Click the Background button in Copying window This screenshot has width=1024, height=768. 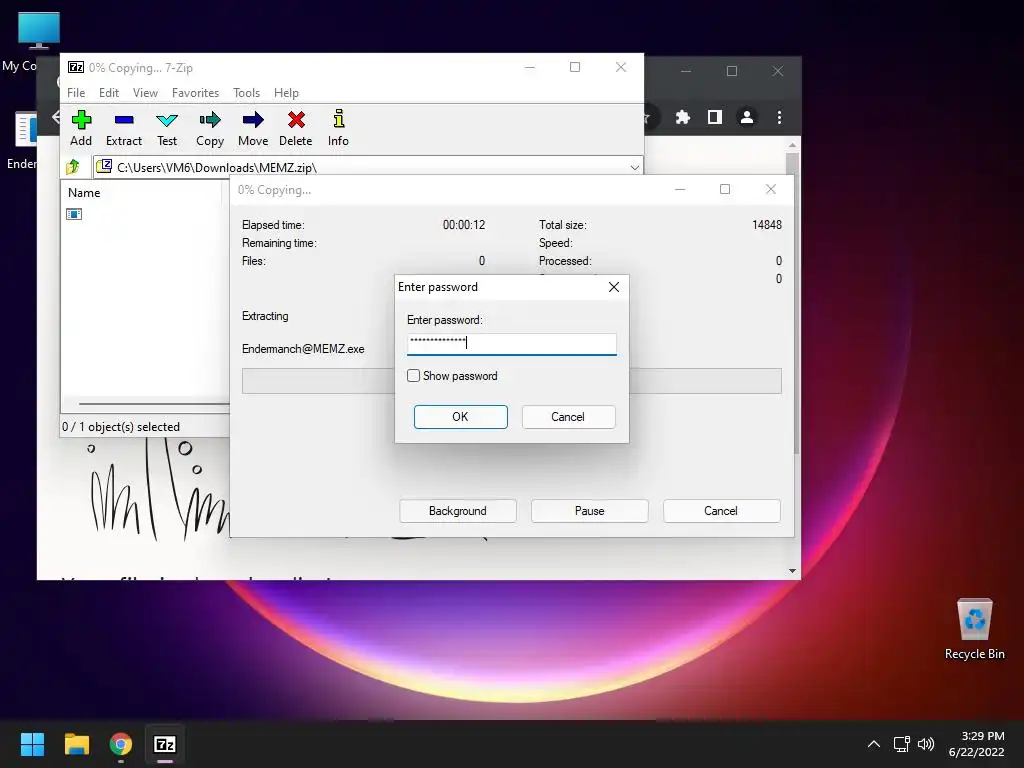458,511
